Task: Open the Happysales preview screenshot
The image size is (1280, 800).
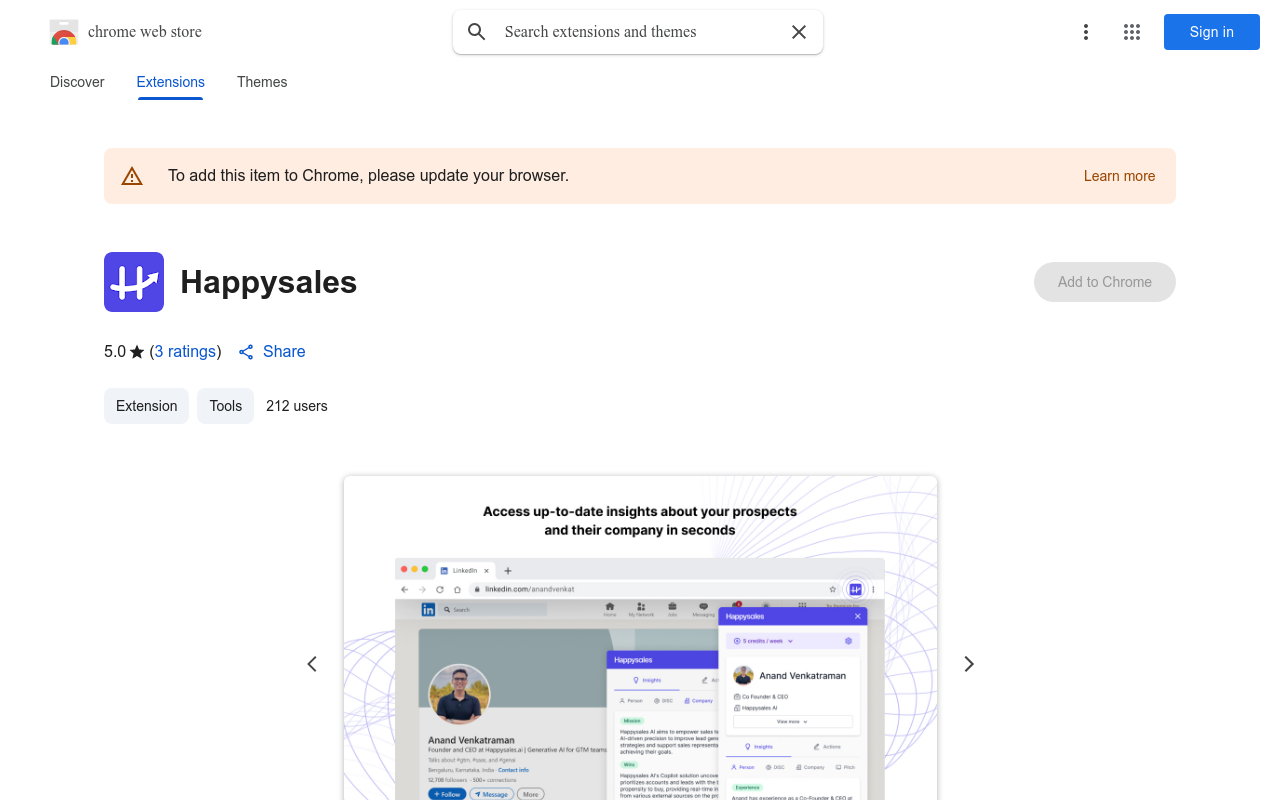Action: click(x=640, y=638)
